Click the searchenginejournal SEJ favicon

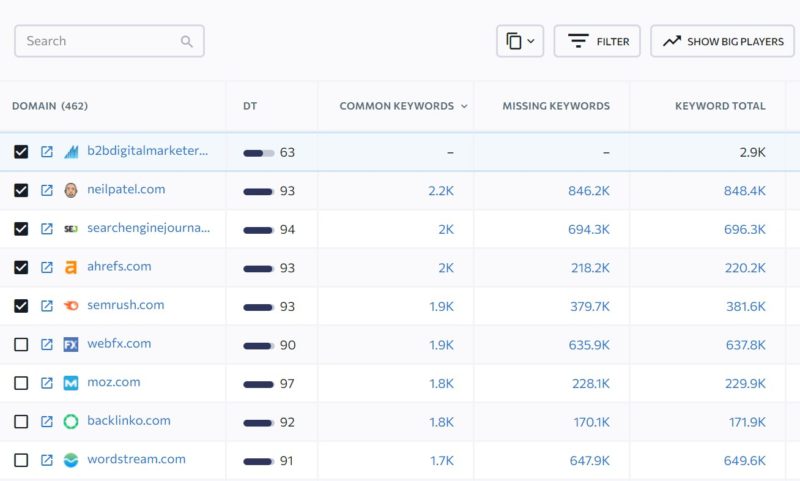point(71,229)
